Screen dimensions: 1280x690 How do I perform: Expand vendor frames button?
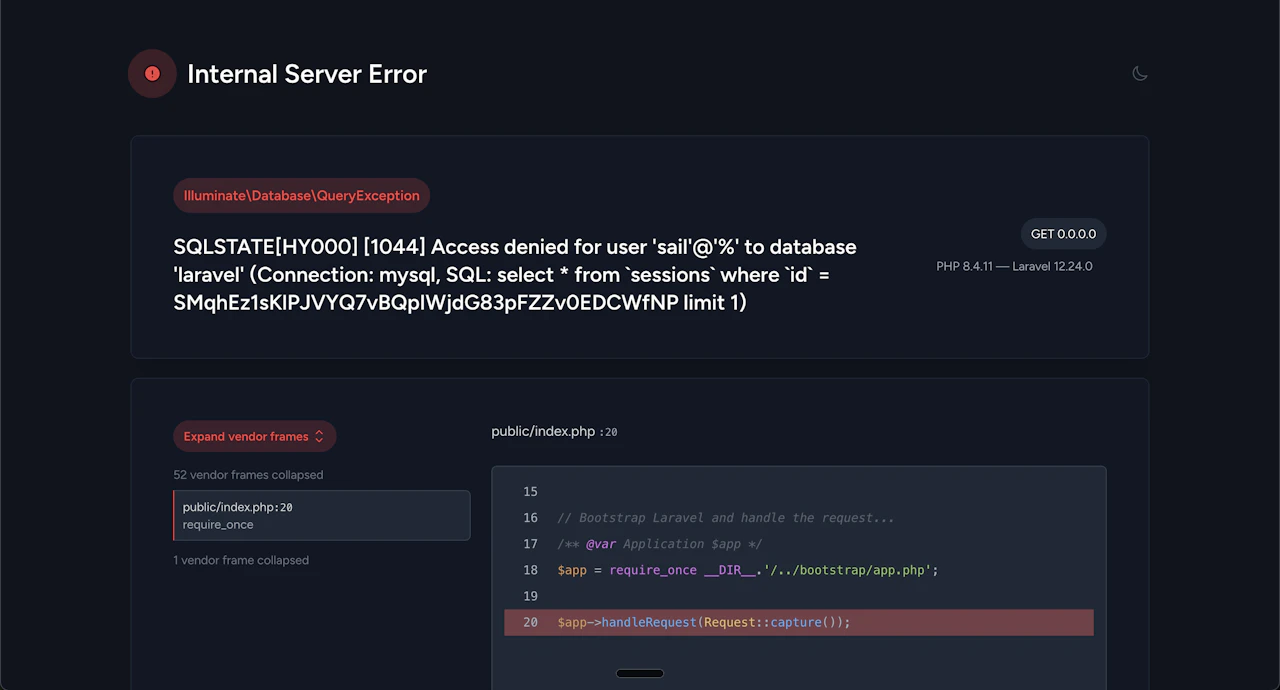pyautogui.click(x=254, y=436)
